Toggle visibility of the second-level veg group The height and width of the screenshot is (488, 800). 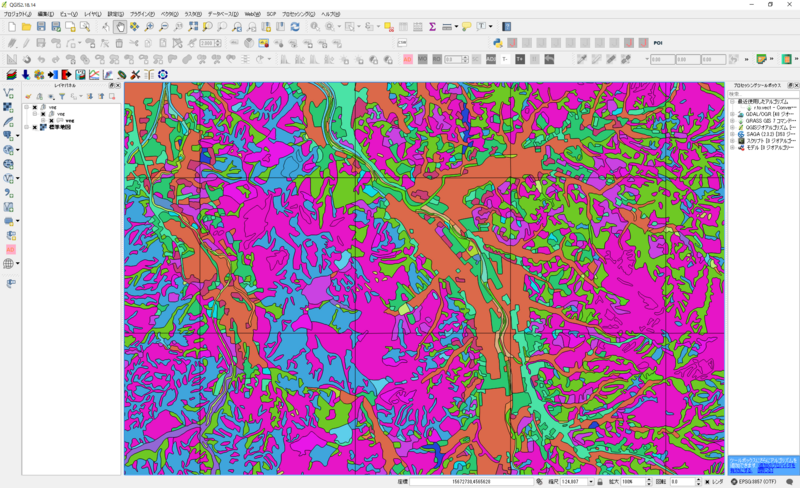click(43, 114)
